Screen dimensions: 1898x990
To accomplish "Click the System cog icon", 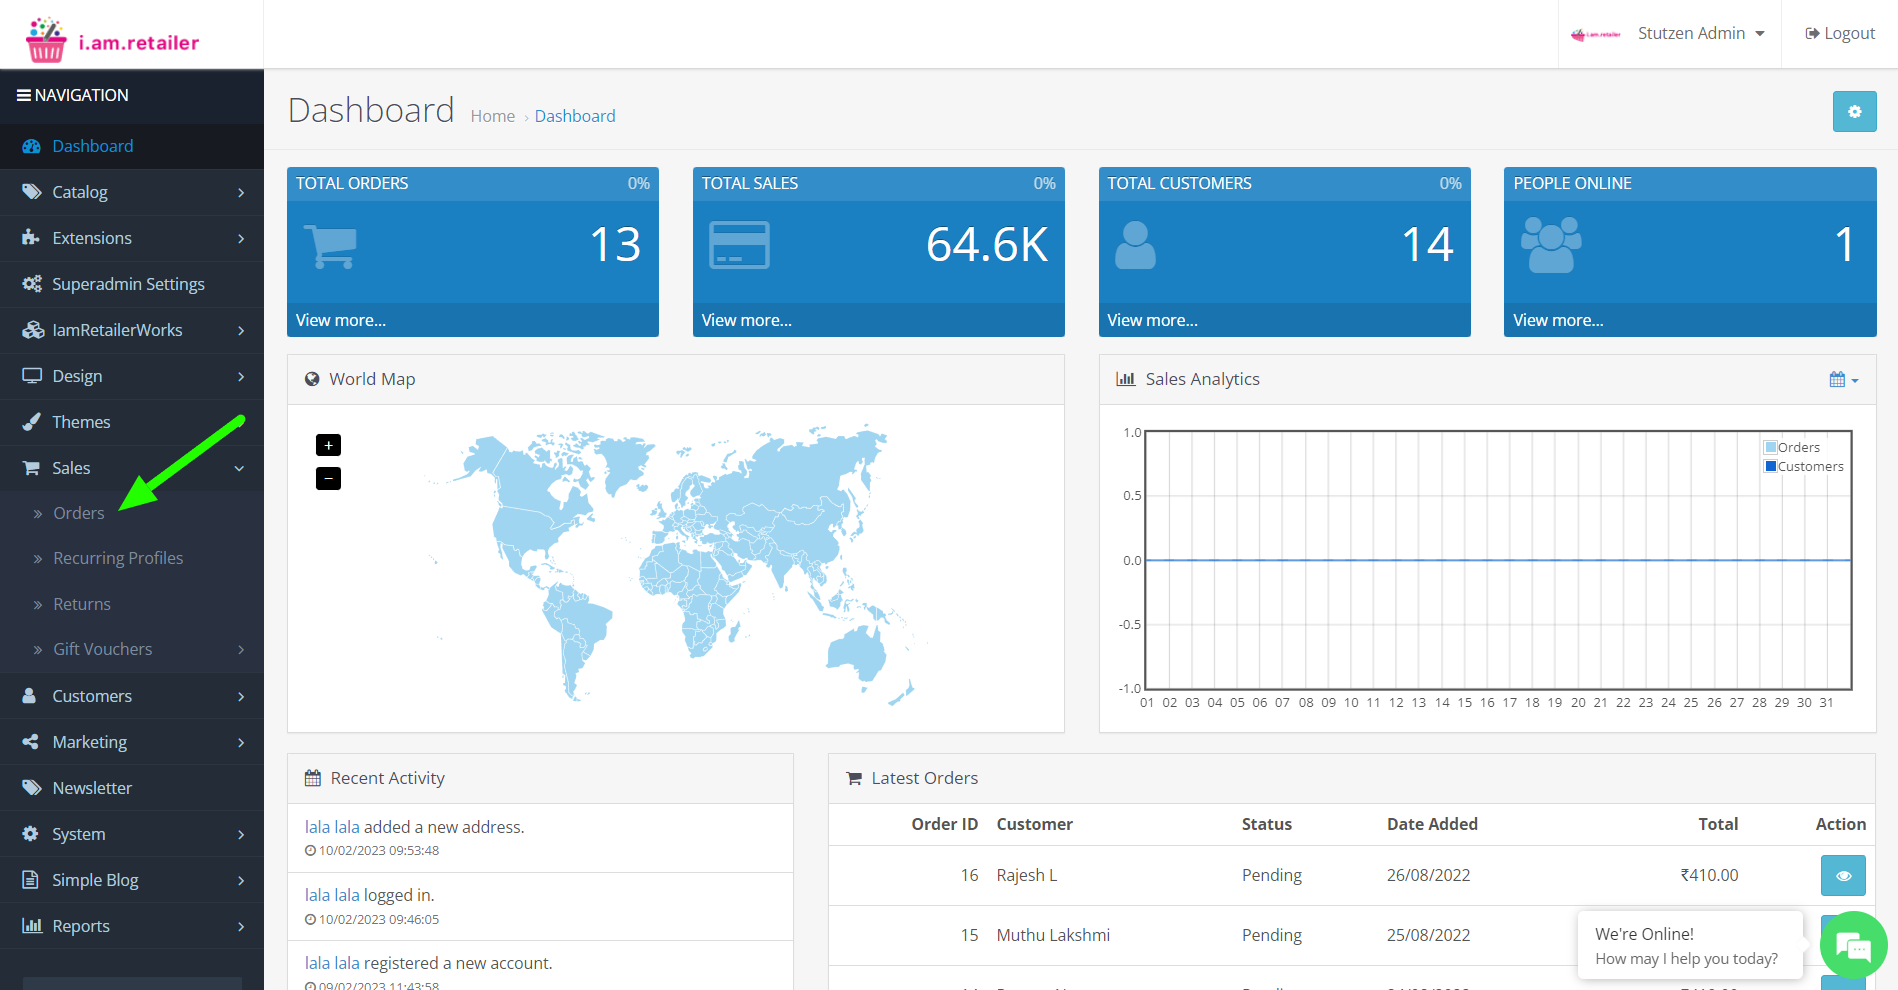I will (x=30, y=834).
